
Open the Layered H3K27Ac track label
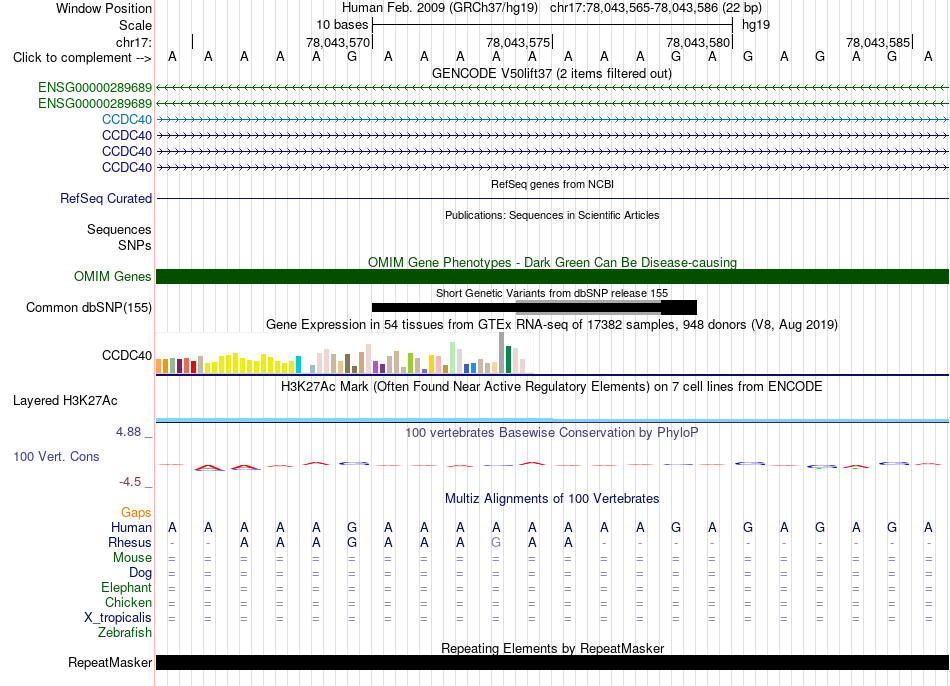pos(65,401)
